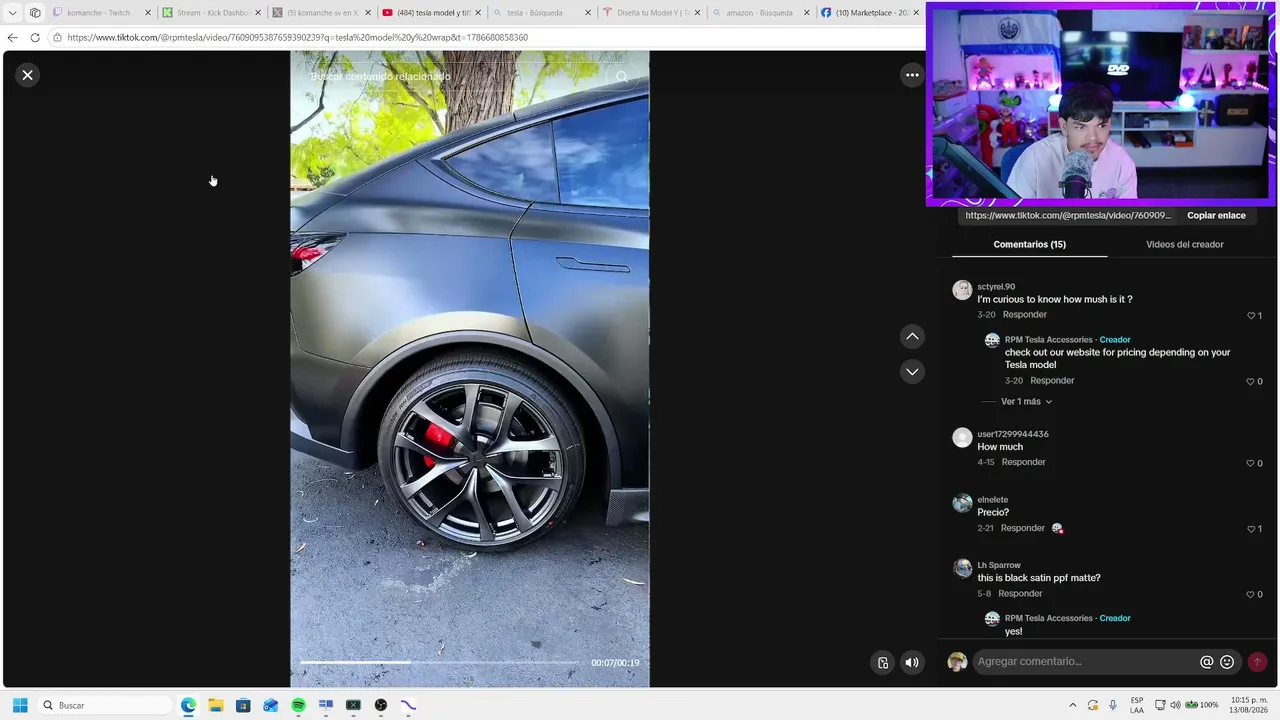The width and height of the screenshot is (1280, 720).
Task: Reply to sctyrel.90's comment
Action: (1024, 315)
